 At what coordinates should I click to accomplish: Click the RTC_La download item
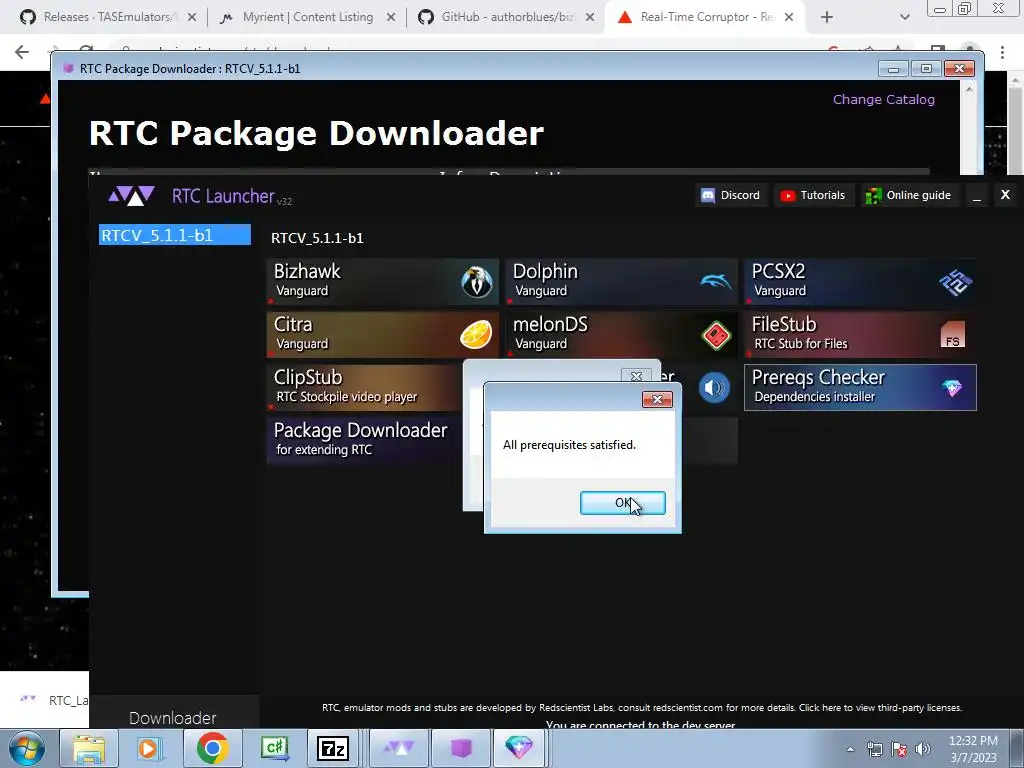point(54,700)
